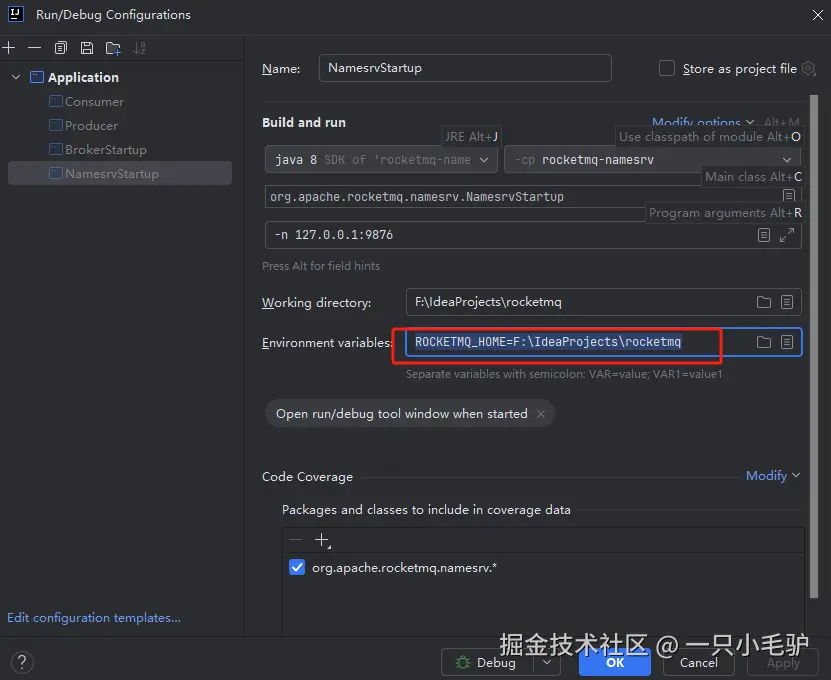
Task: Collapse the Application tree node
Action: click(x=16, y=77)
